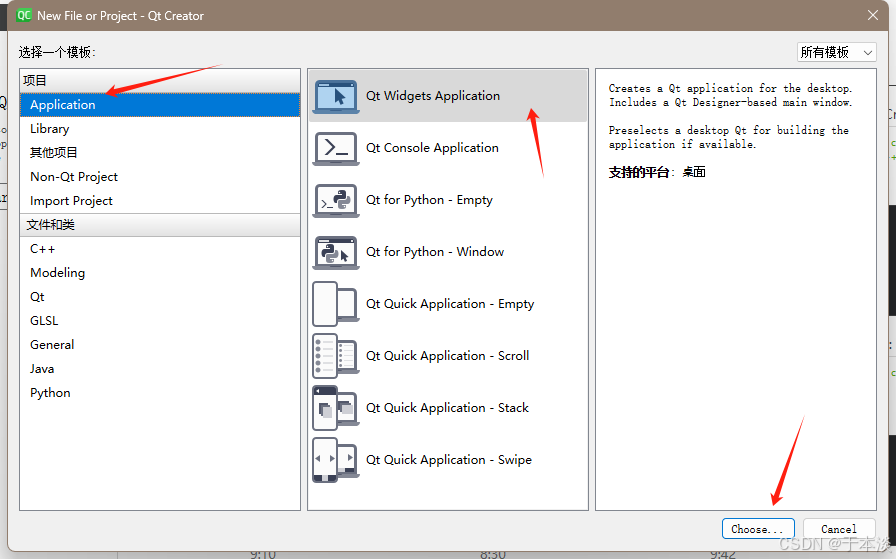Select the Qt Quick Application - Empty label

tap(450, 304)
